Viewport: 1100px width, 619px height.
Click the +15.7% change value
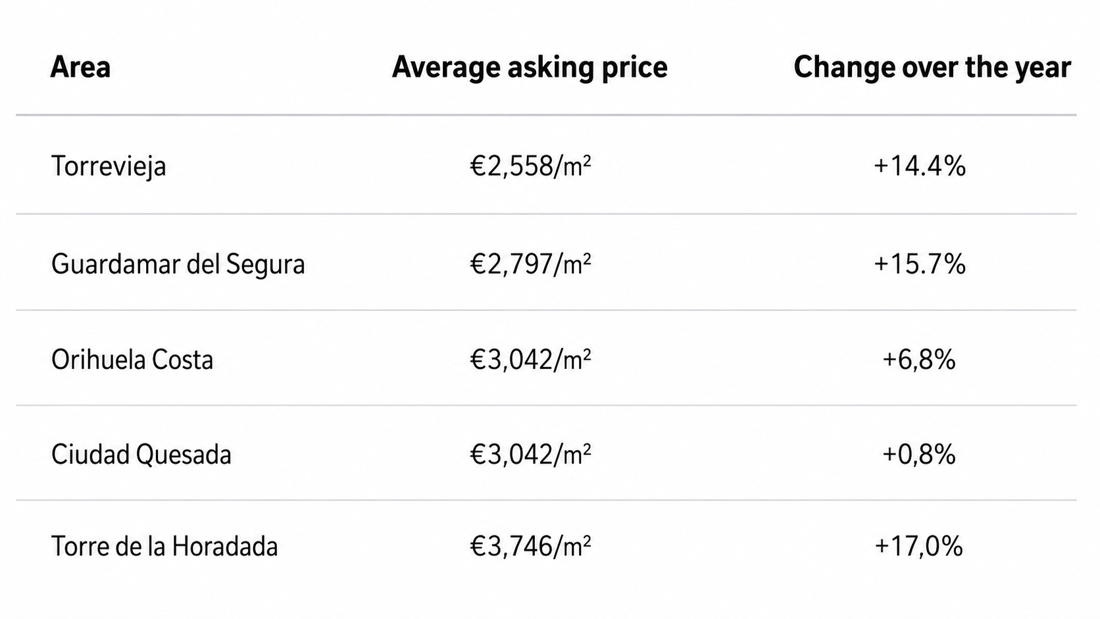[920, 264]
